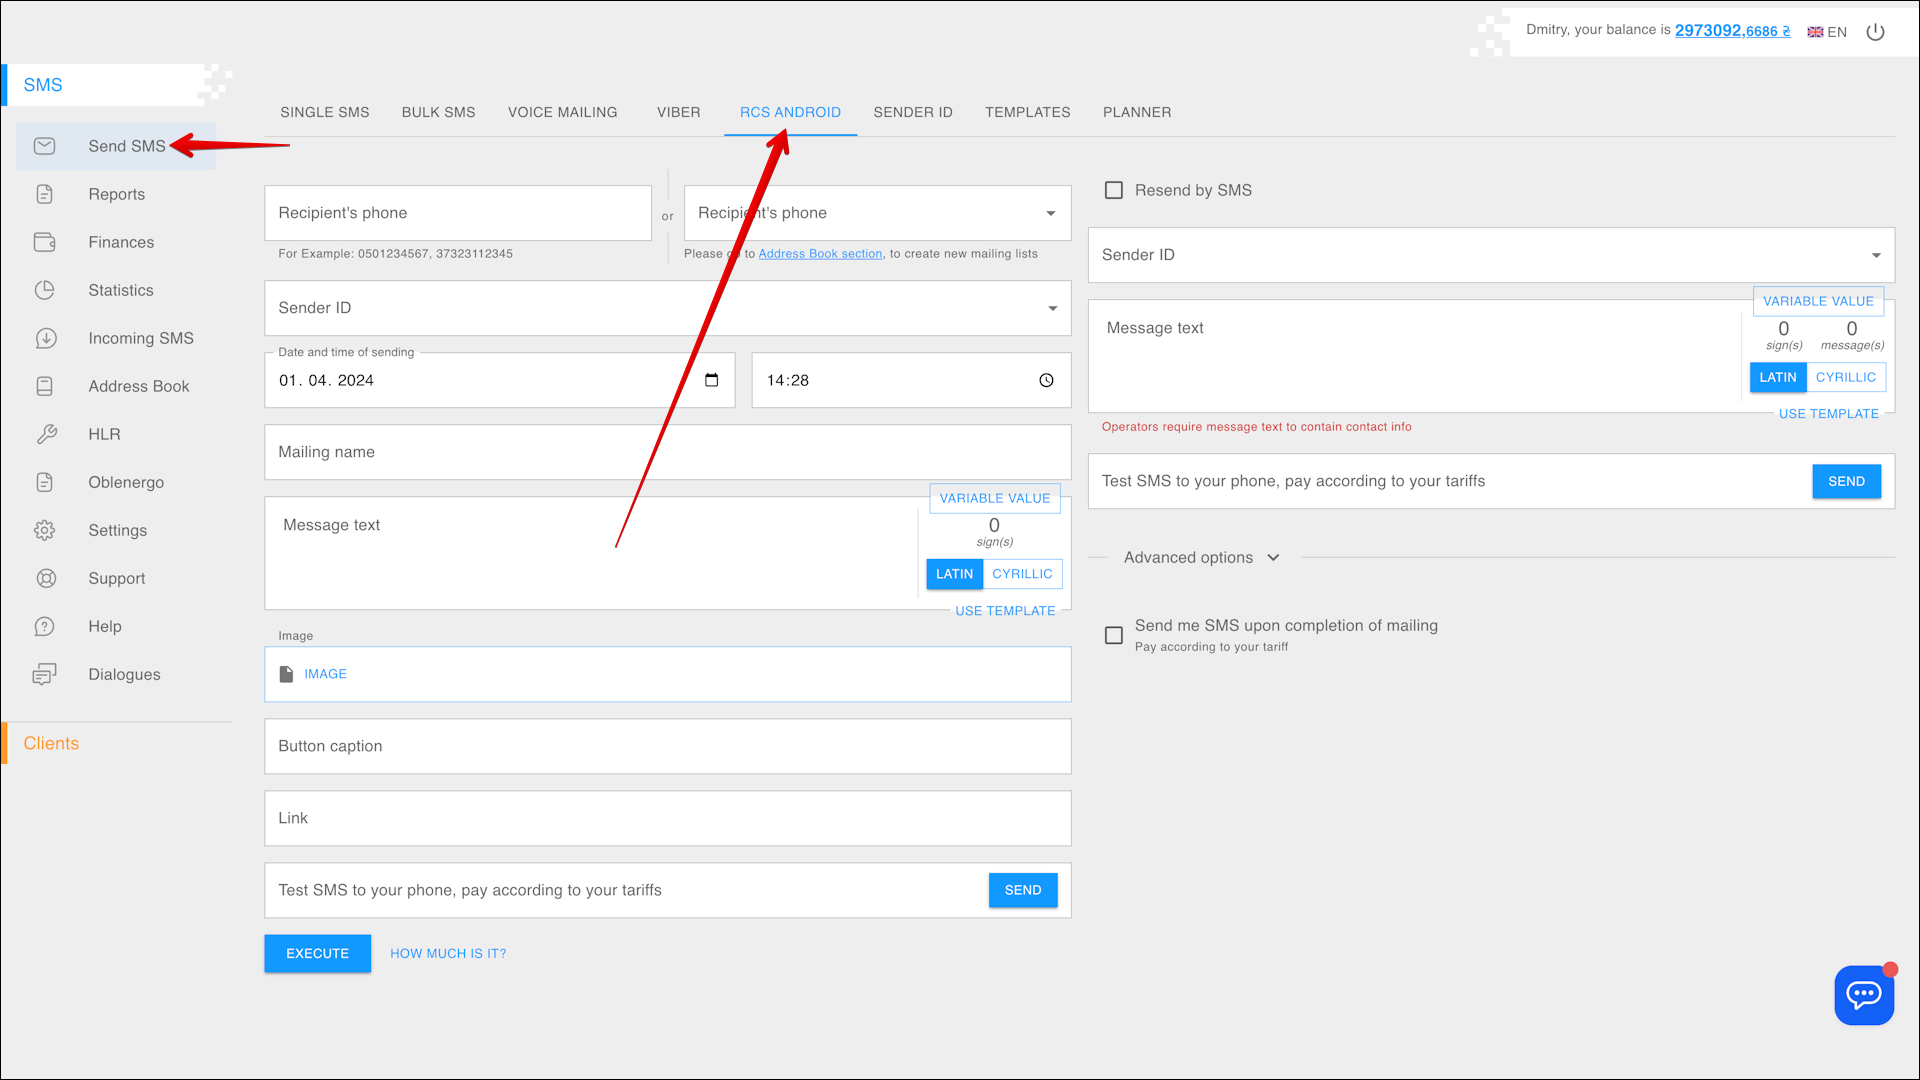Check Send me SMS upon completion

(1113, 635)
